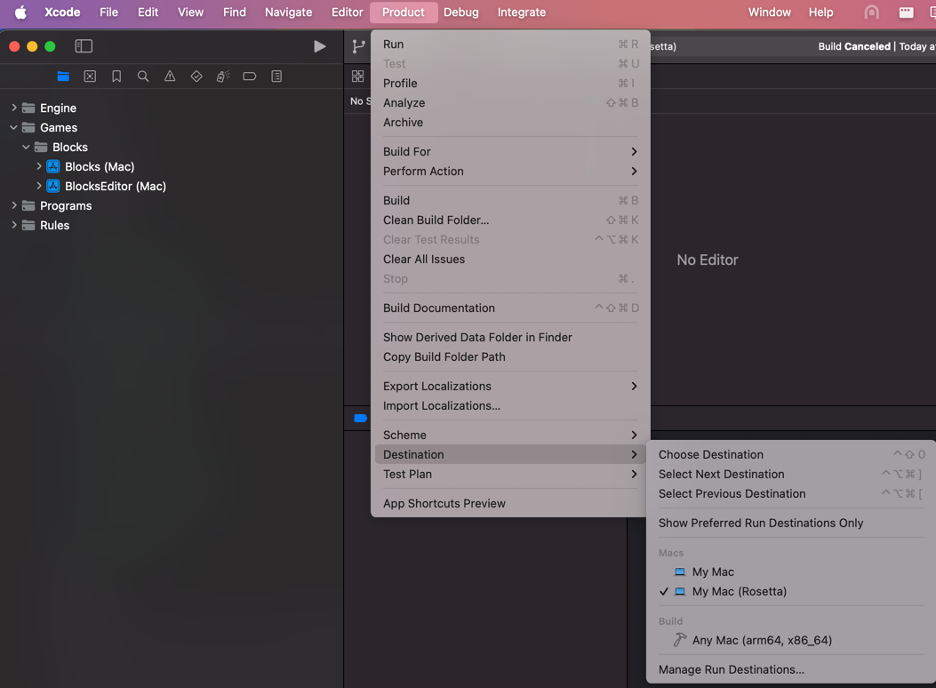Screen dimensions: 936x688
Task: Click the Run play button in toolbar
Action: [320, 46]
